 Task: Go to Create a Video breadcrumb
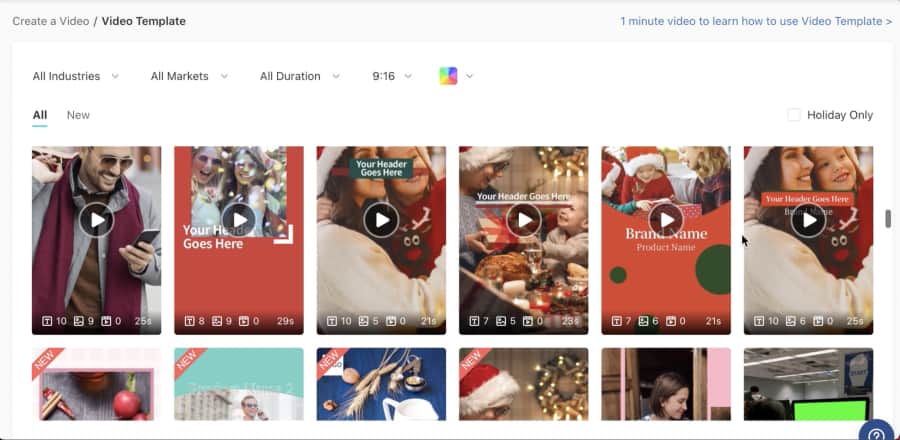pos(50,21)
